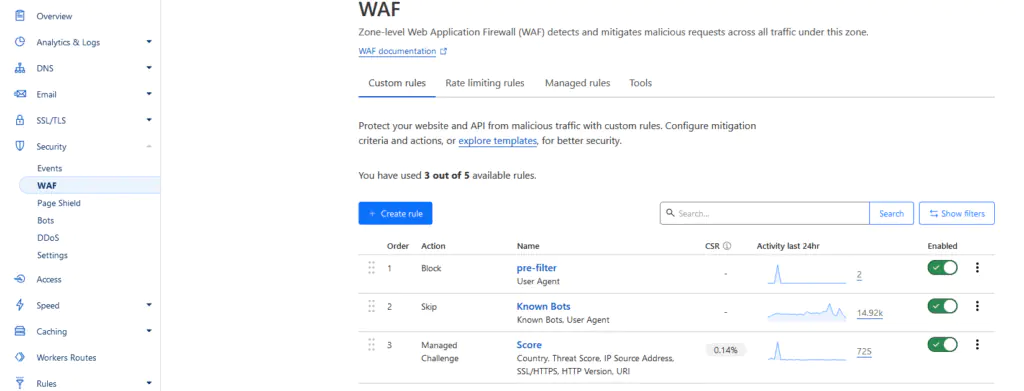Click the Managed Challenge action text
Image resolution: width=1024 pixels, height=391 pixels.
440,352
